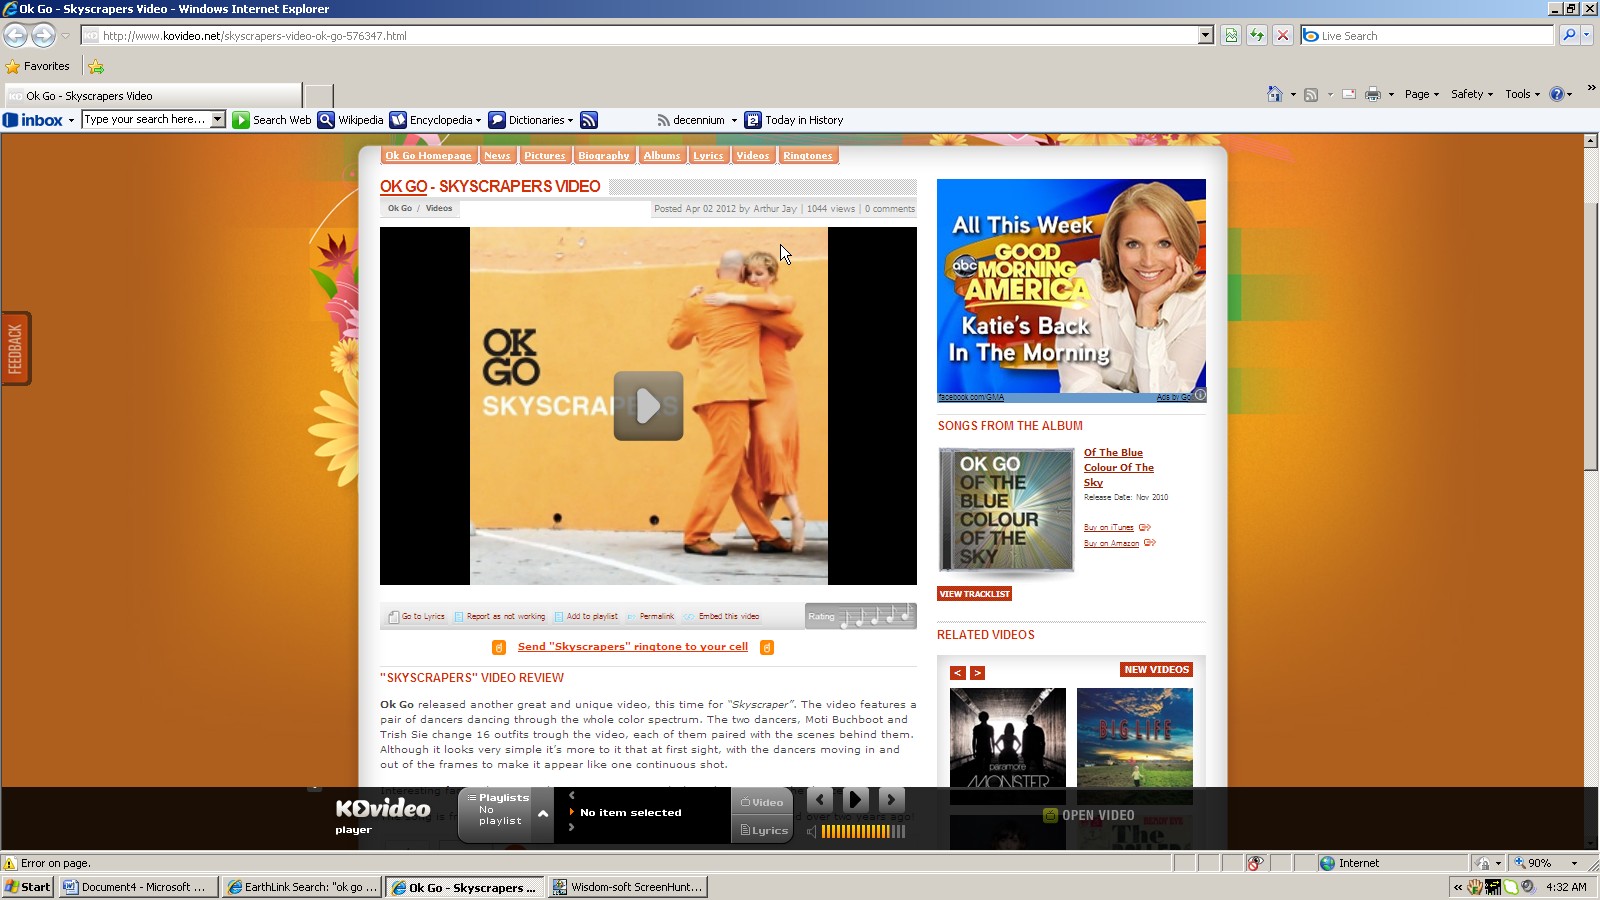Open the Buy on iTunes link
1600x900 pixels.
1109,527
